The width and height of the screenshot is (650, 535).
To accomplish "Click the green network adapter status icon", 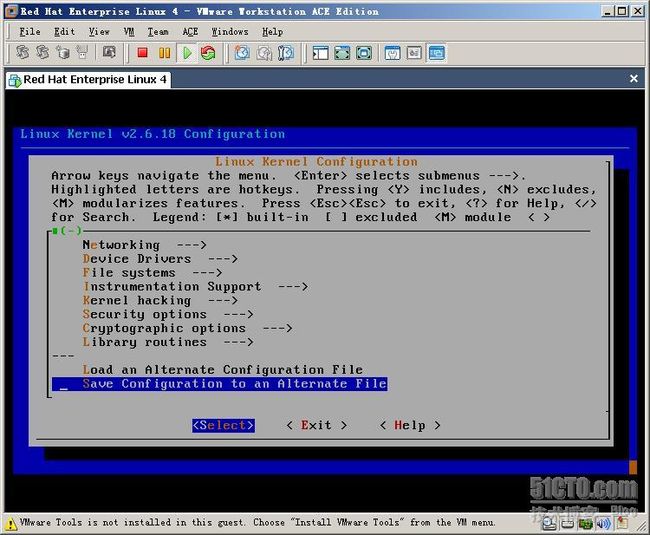I will 586,524.
